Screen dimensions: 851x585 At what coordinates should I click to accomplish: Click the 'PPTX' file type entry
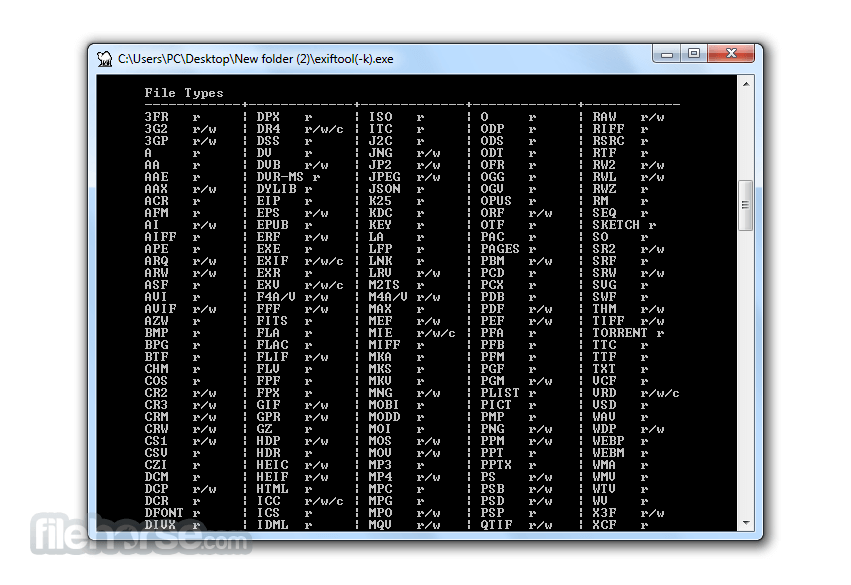click(496, 465)
